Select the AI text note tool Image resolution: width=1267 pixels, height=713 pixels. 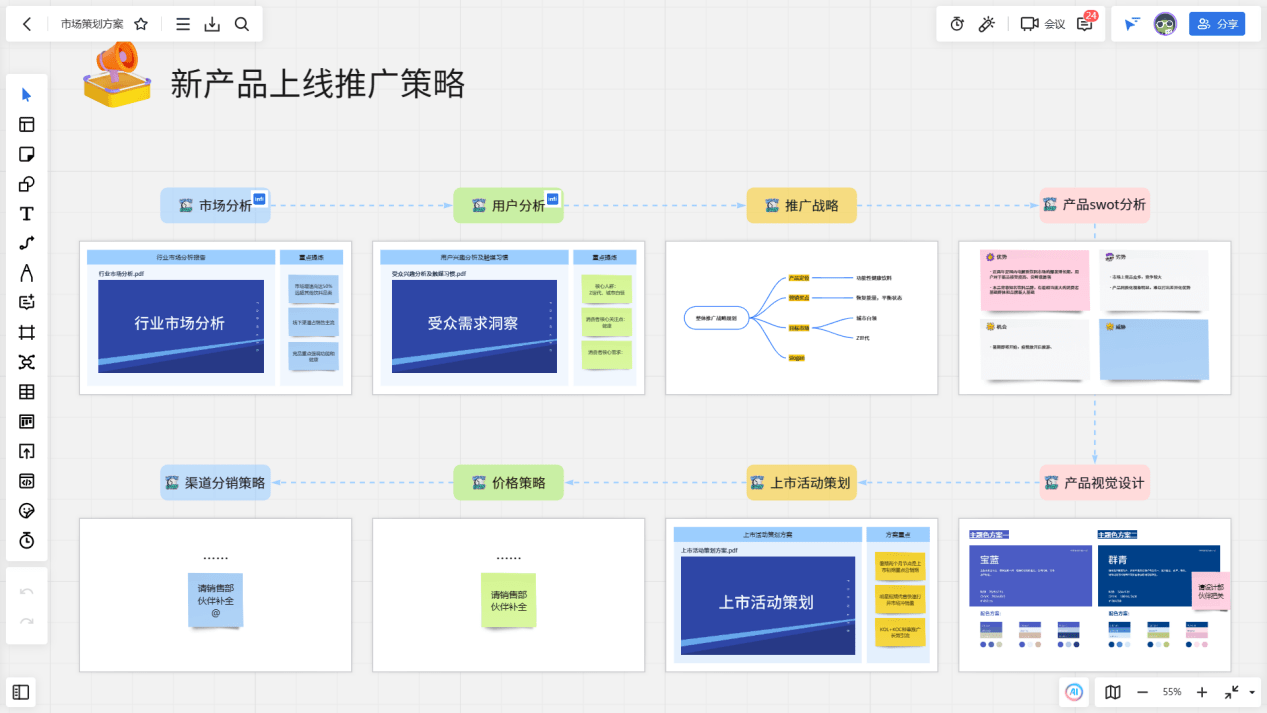27,302
